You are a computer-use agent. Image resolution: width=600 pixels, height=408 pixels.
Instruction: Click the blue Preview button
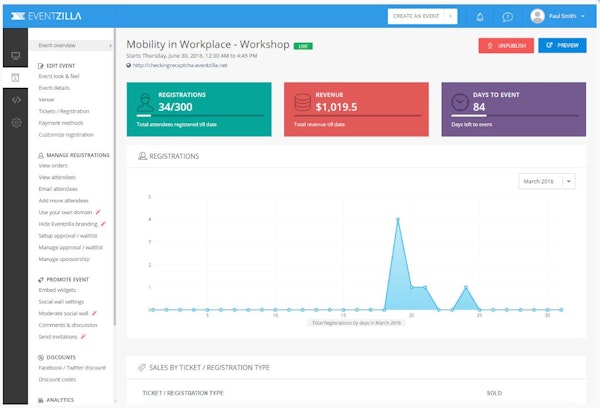click(561, 46)
